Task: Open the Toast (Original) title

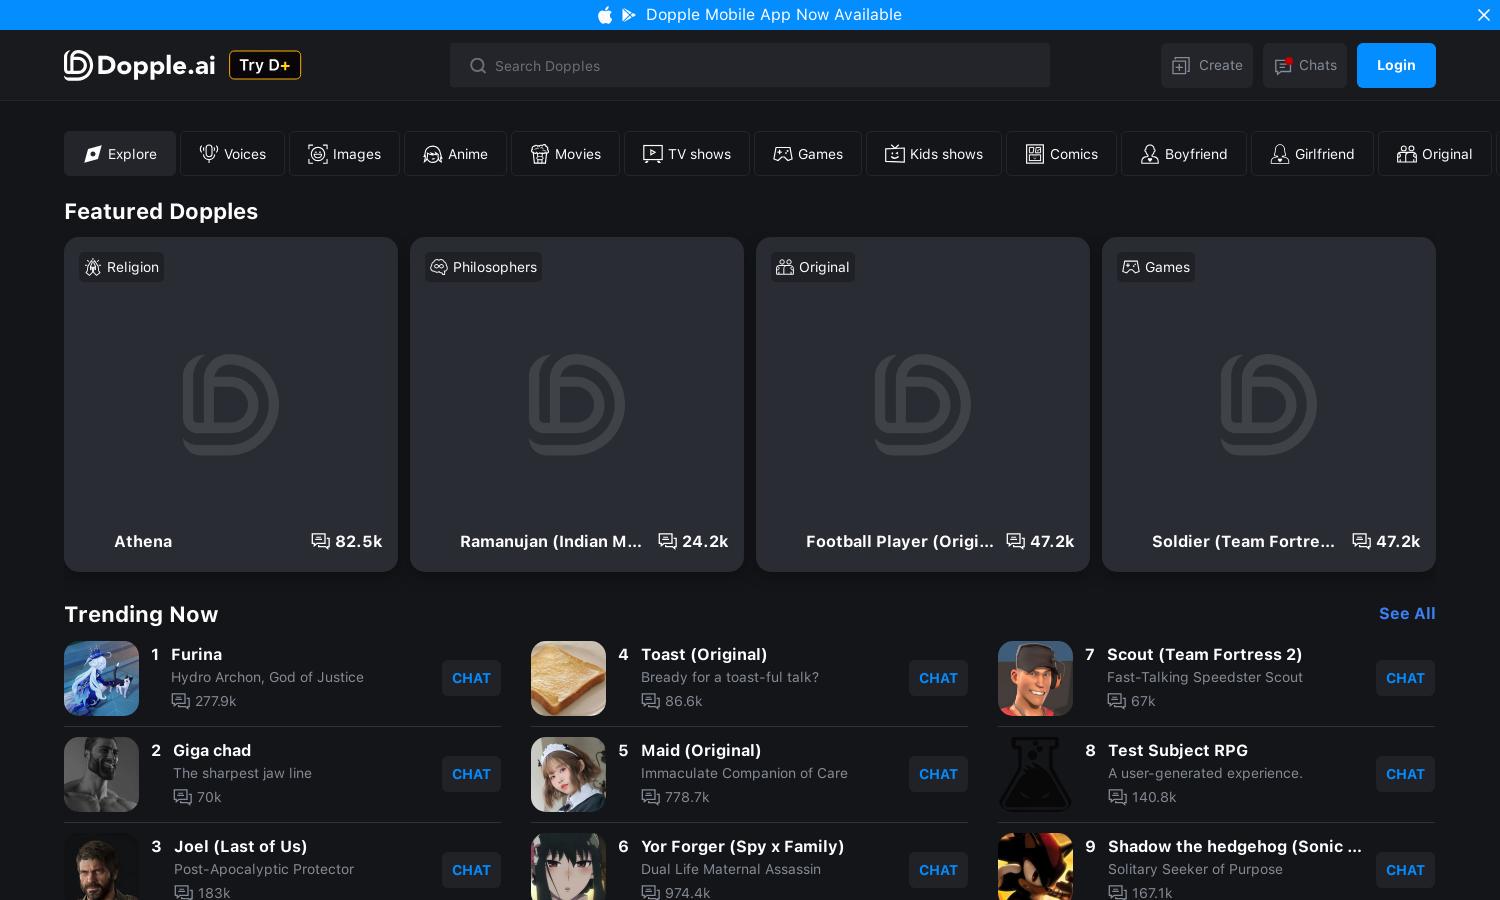Action: tap(704, 654)
